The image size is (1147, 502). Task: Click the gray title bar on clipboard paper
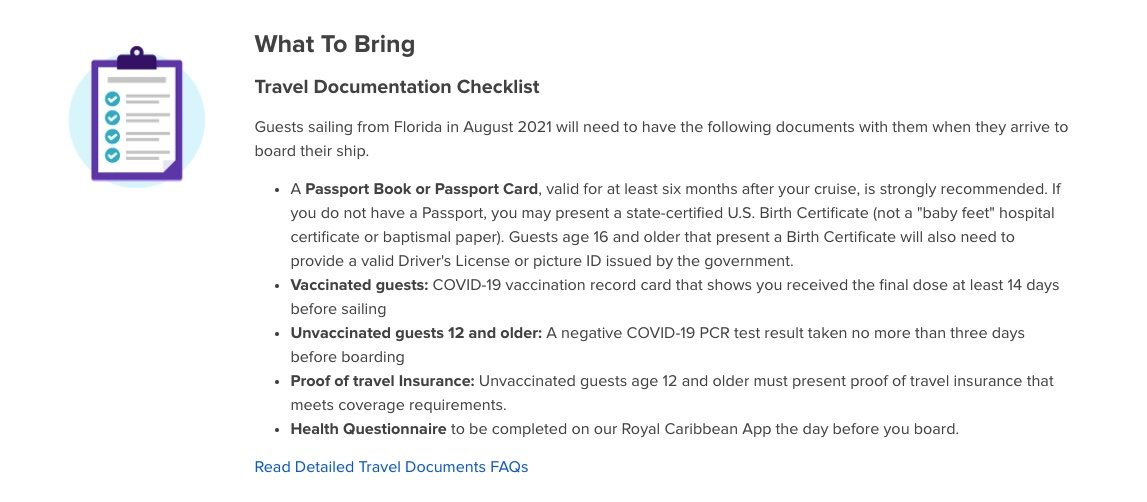point(137,79)
